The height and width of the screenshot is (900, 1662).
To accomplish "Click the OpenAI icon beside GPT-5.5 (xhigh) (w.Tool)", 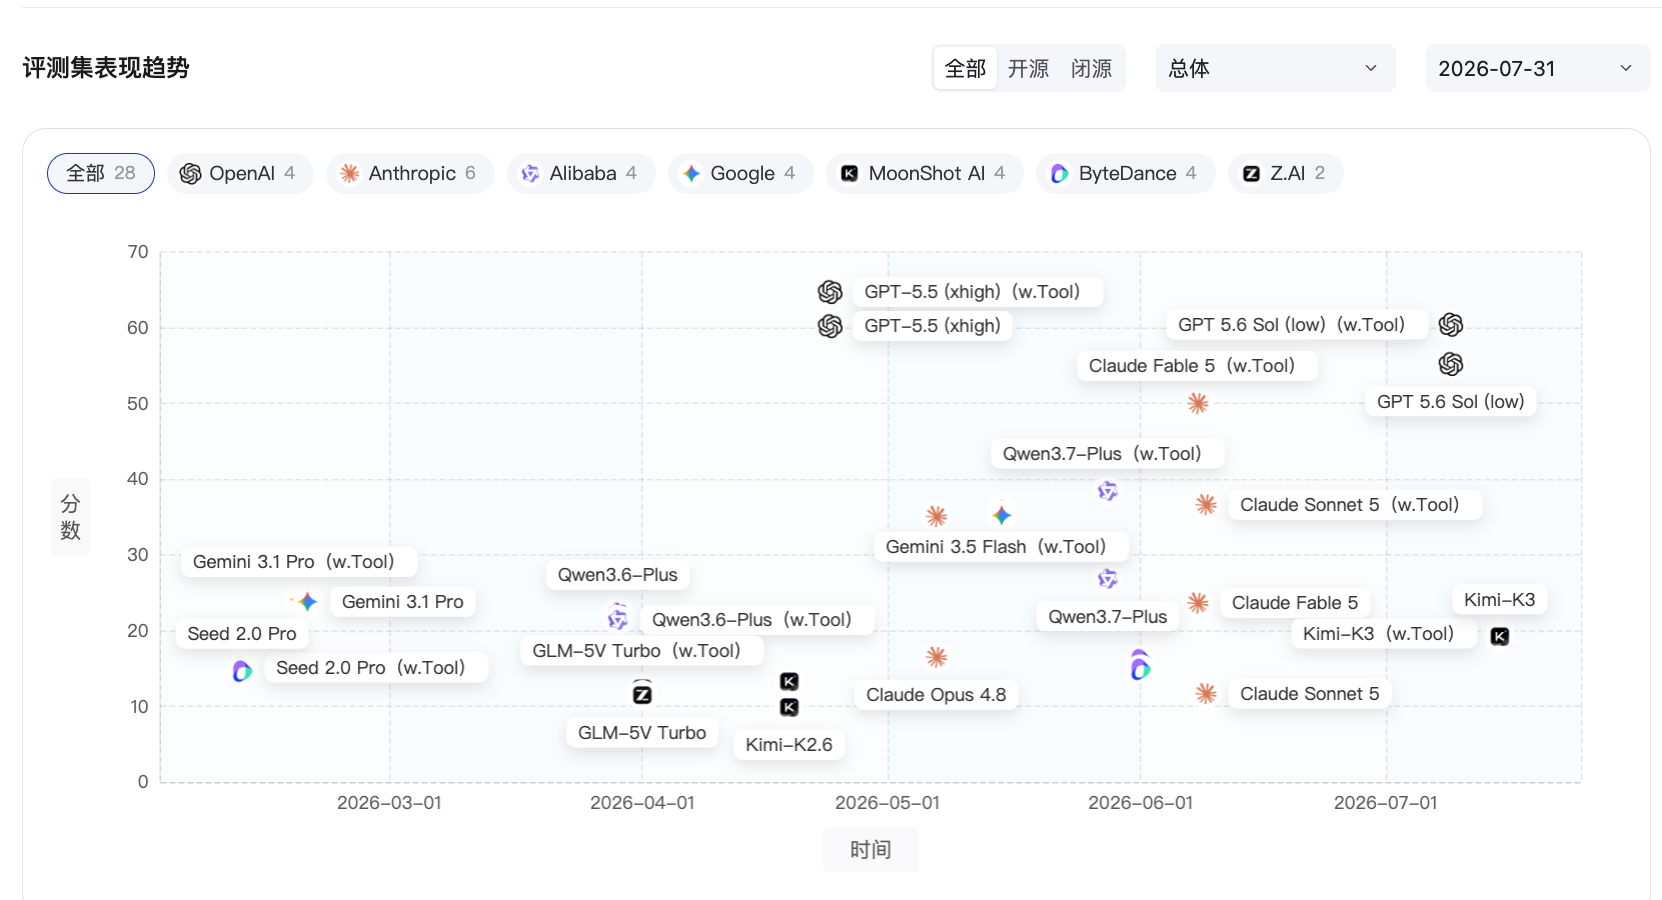I will (x=830, y=292).
